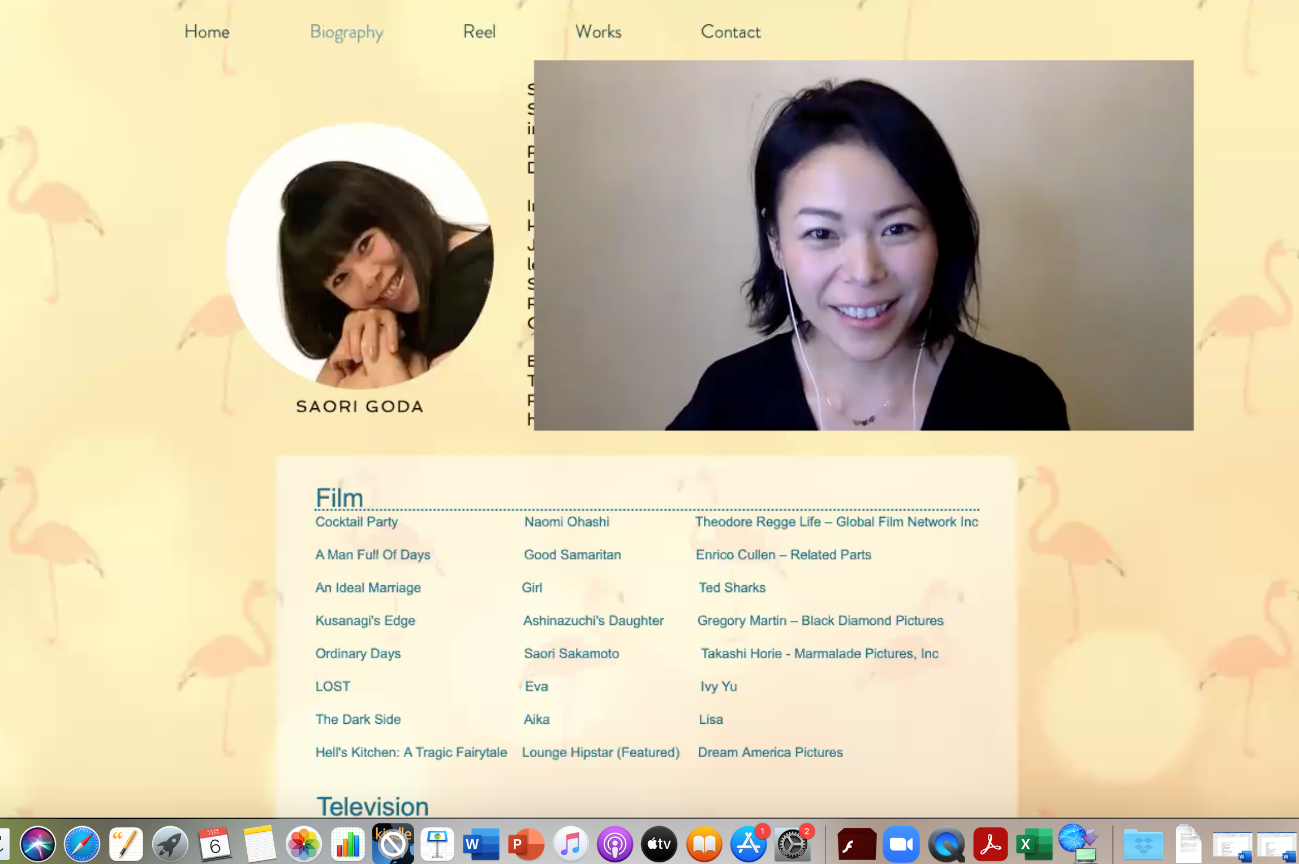Screen dimensions: 1299x864
Task: Open Music app in Dock
Action: (570, 844)
